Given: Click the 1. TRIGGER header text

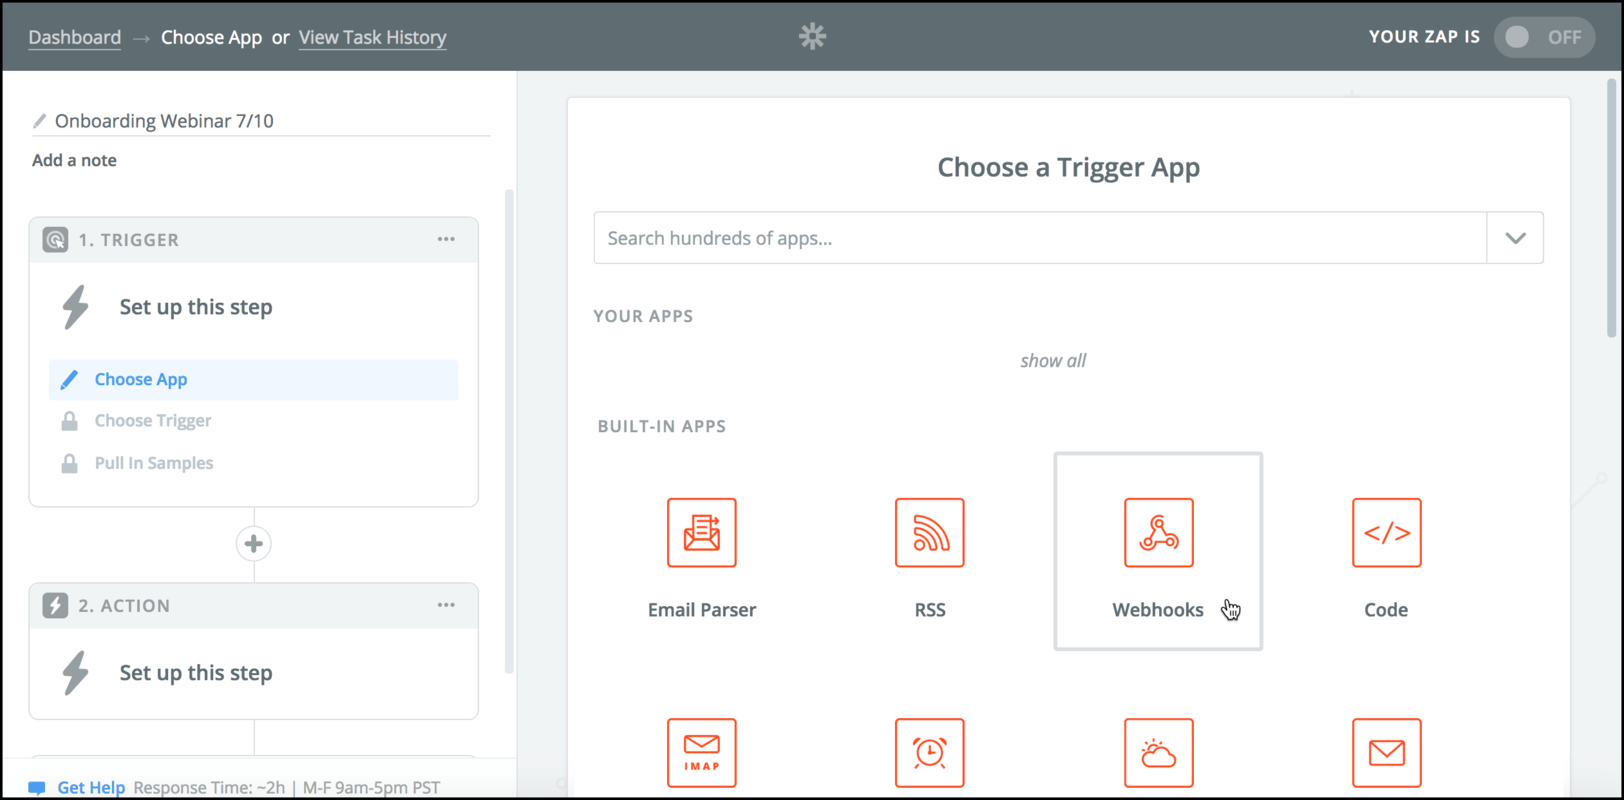Looking at the screenshot, I should coord(129,240).
